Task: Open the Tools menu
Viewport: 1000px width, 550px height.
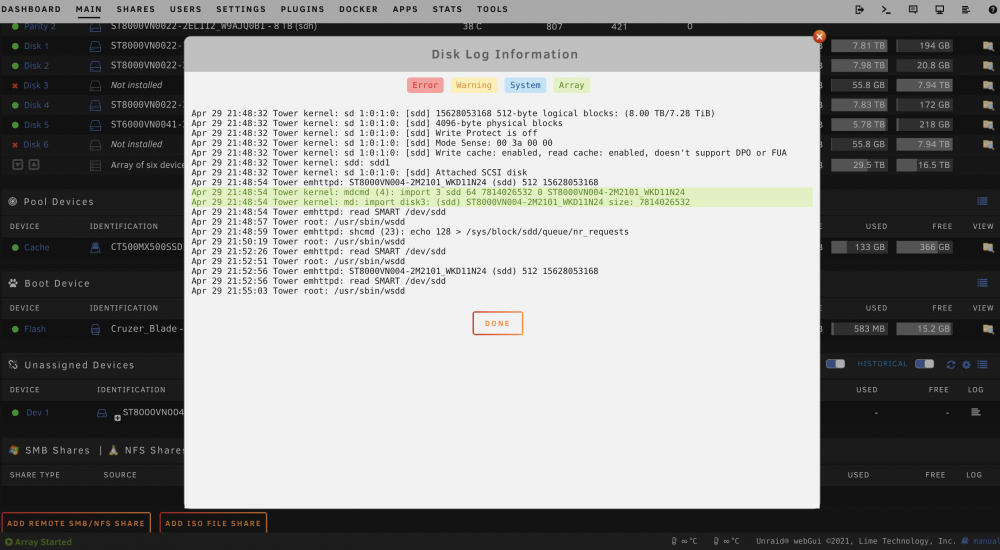Action: tap(492, 9)
